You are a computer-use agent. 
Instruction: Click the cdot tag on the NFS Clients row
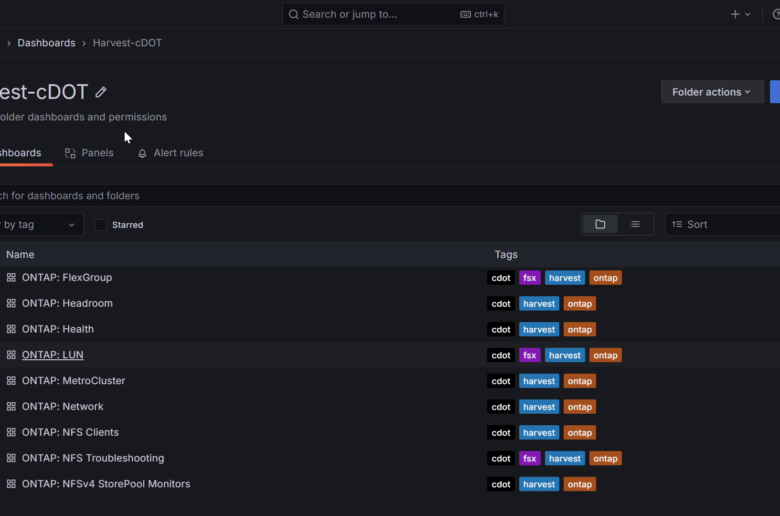[x=501, y=433]
